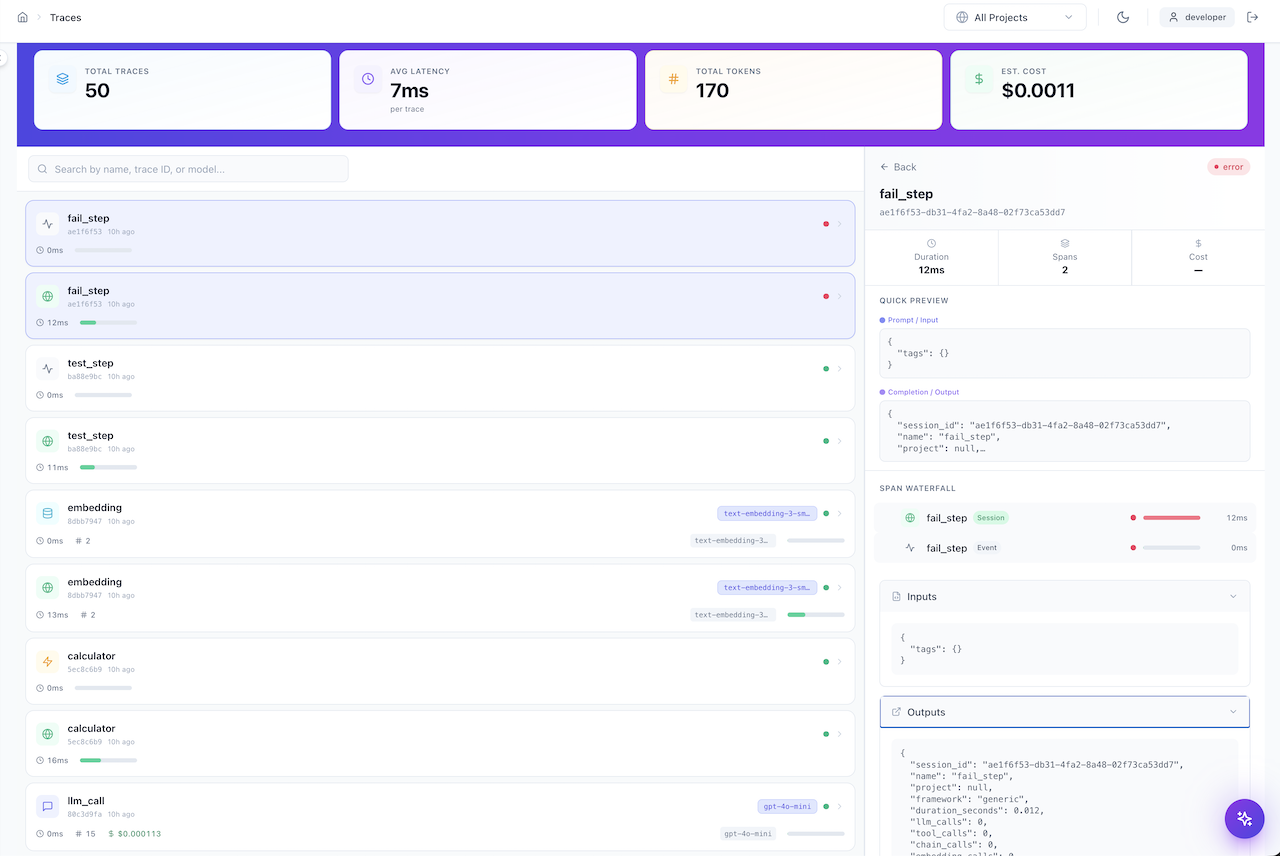
Task: Click the red fail_step Session duration bar
Action: (x=1171, y=518)
